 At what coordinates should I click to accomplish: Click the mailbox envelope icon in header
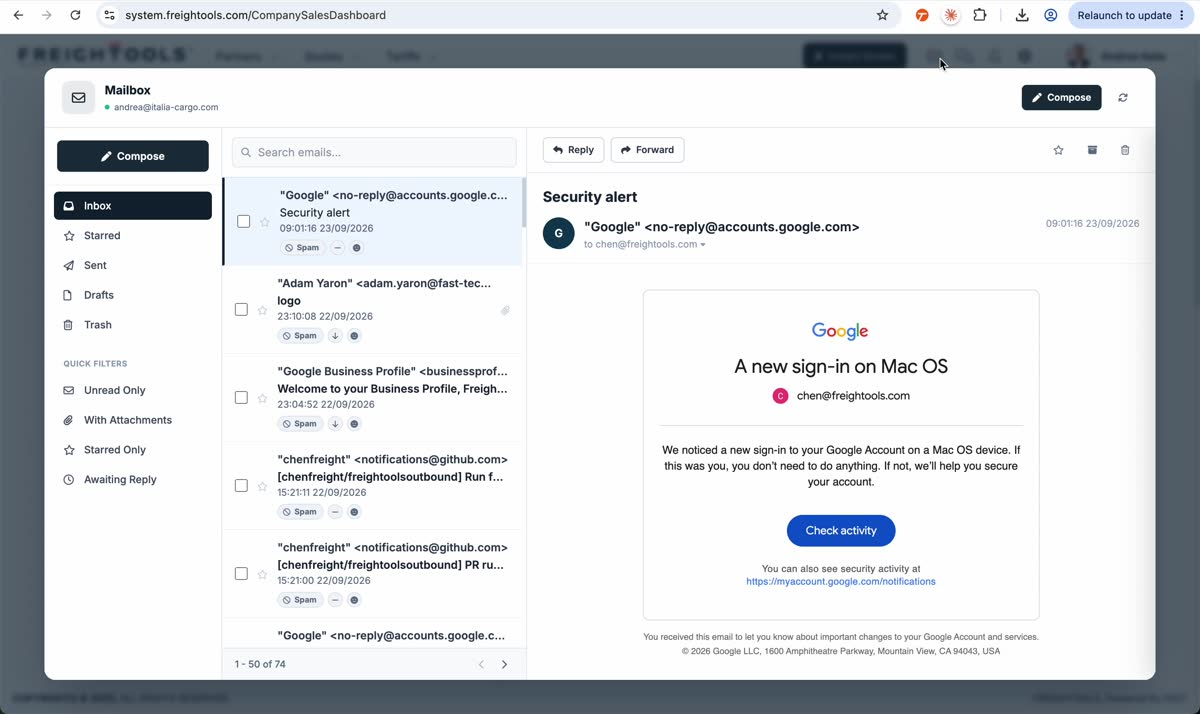click(79, 98)
